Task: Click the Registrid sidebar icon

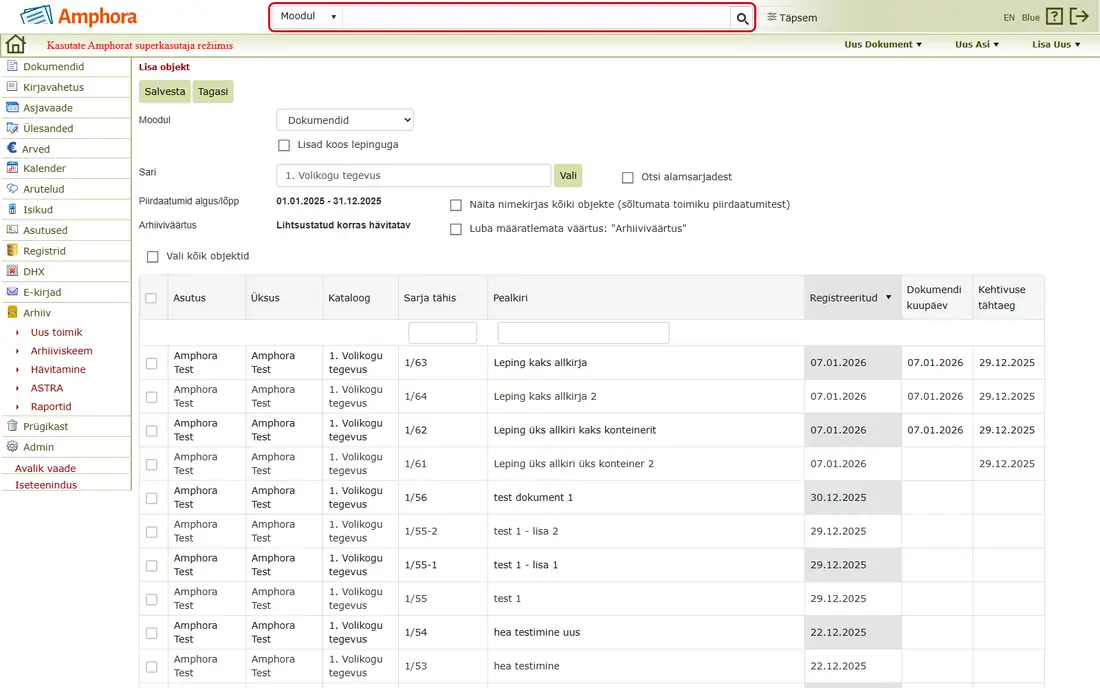Action: coord(12,250)
